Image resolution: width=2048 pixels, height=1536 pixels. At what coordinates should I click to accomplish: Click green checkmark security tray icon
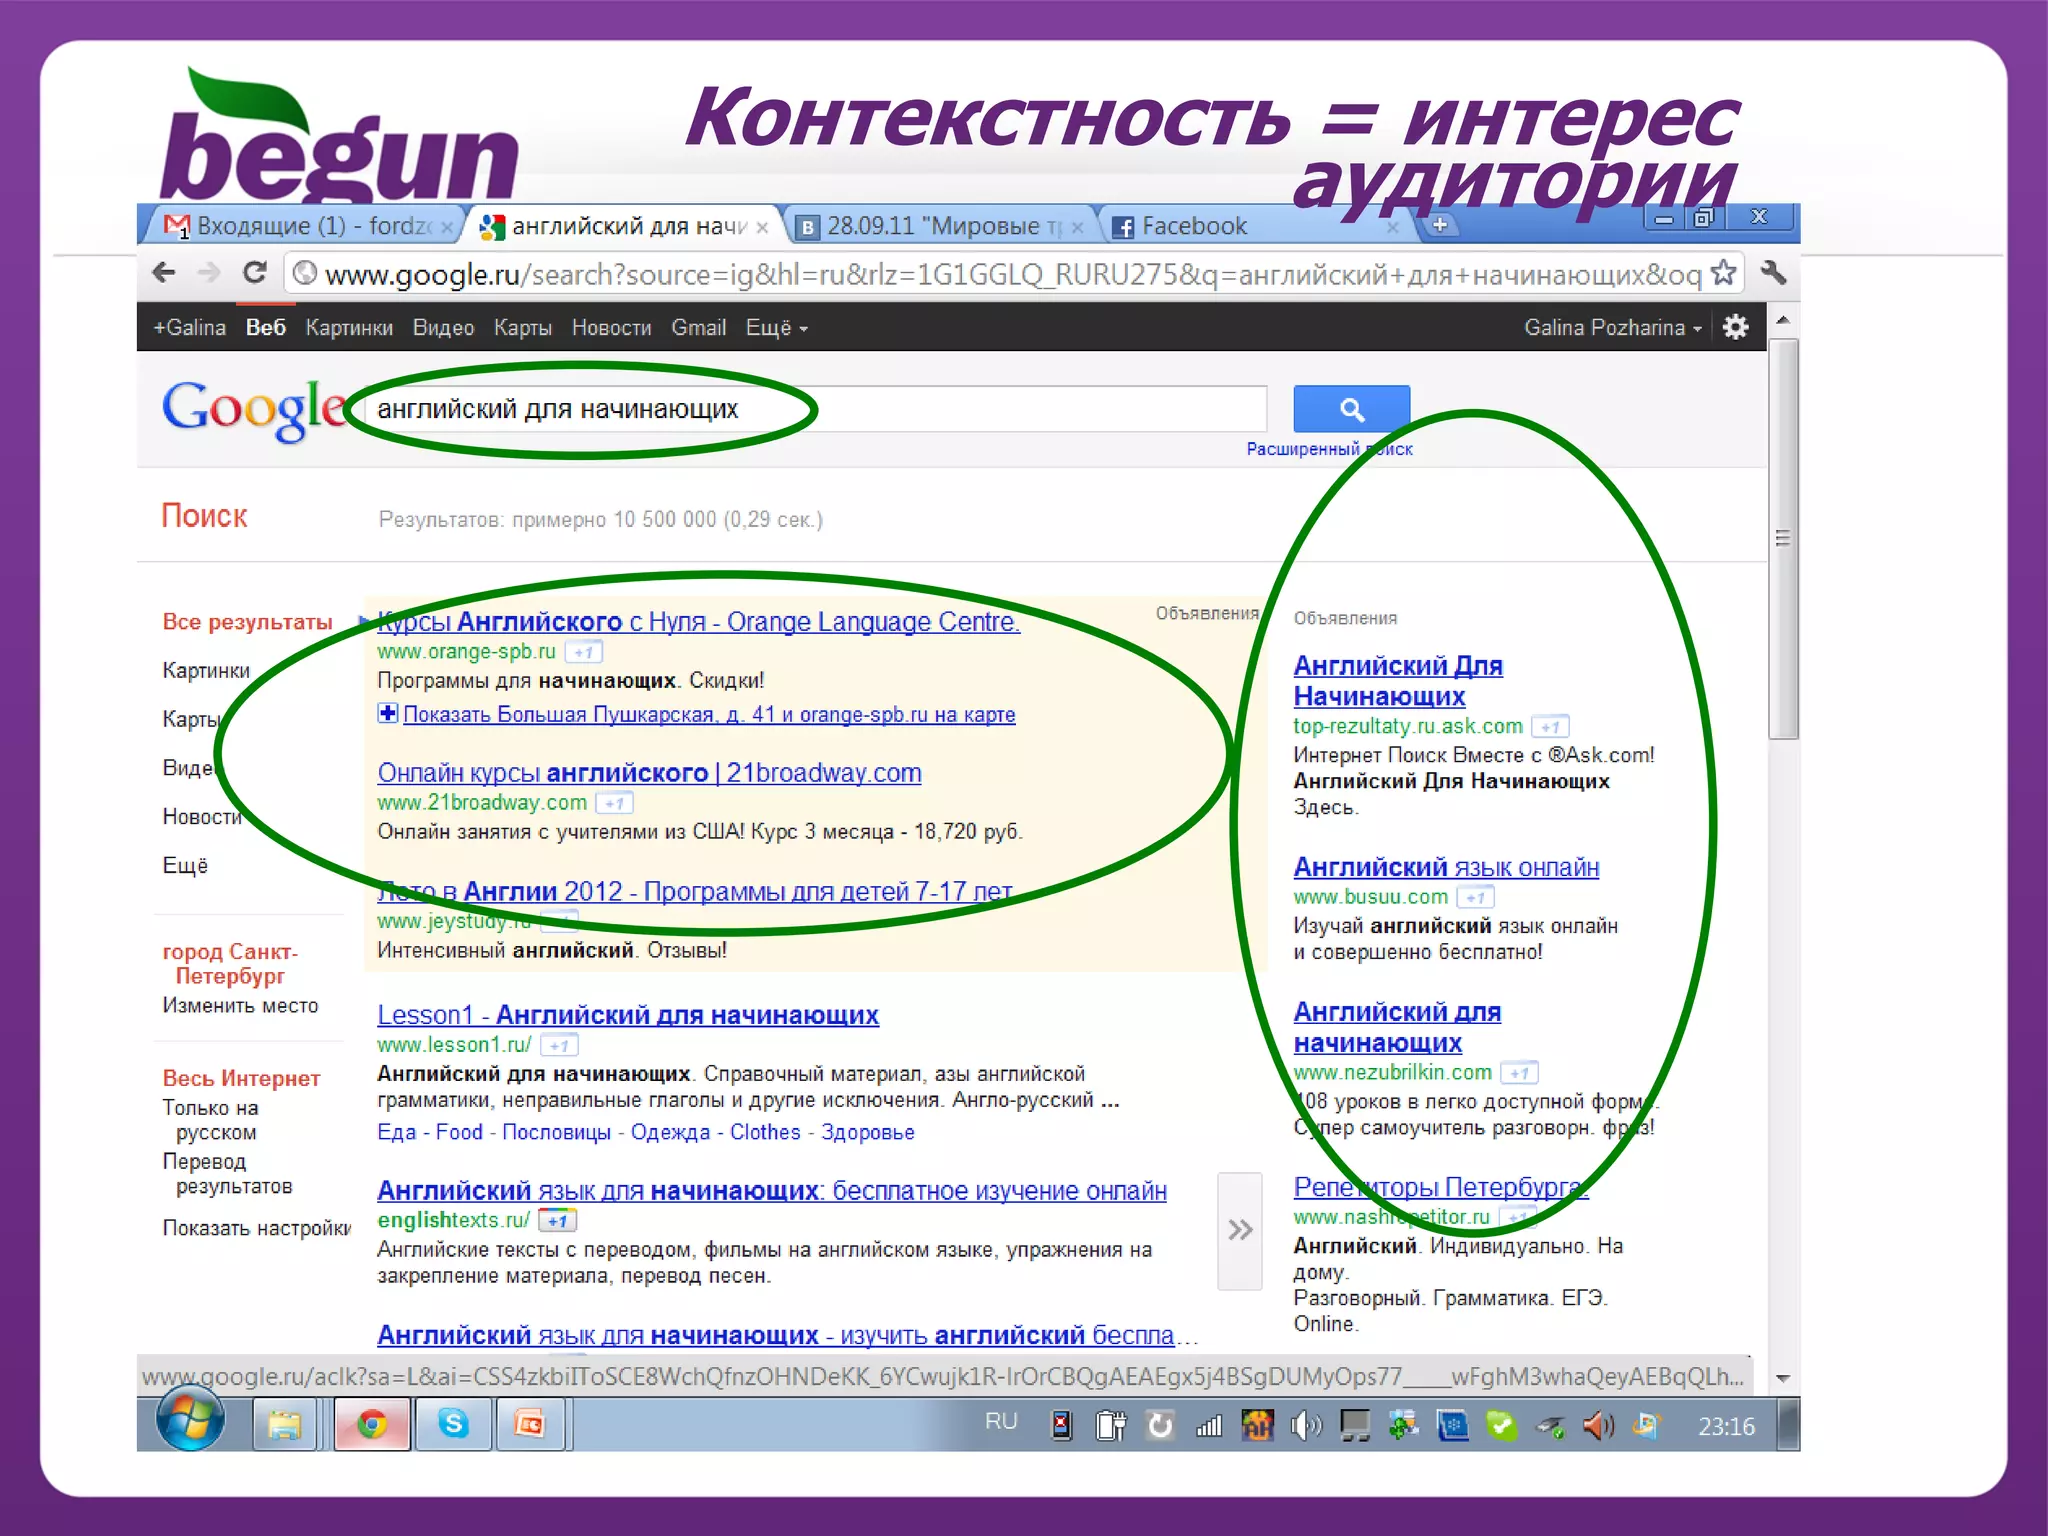(x=1501, y=1426)
